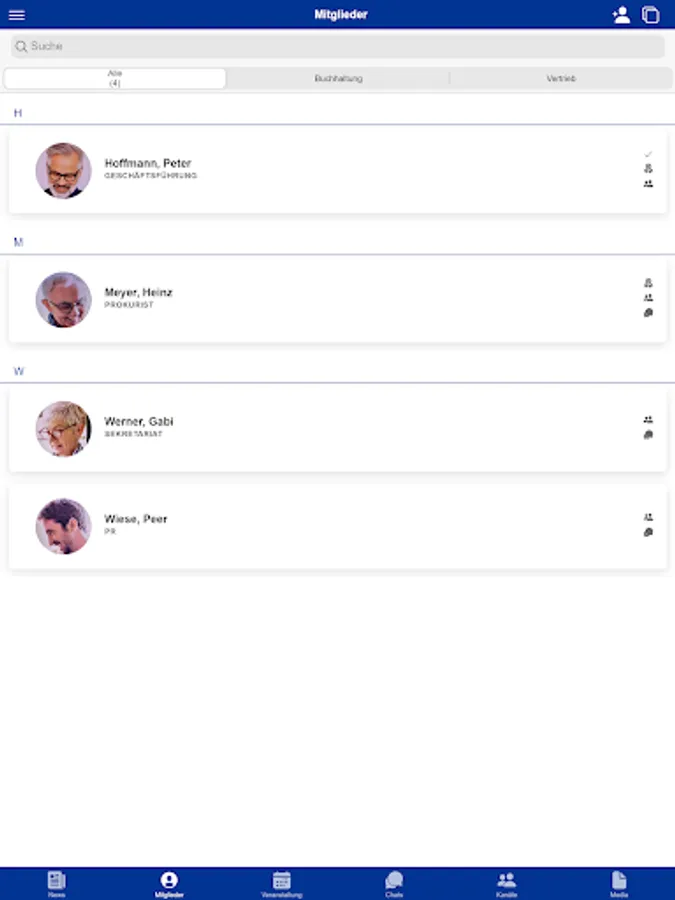Tap the add member icon
This screenshot has width=675, height=900.
pos(621,15)
